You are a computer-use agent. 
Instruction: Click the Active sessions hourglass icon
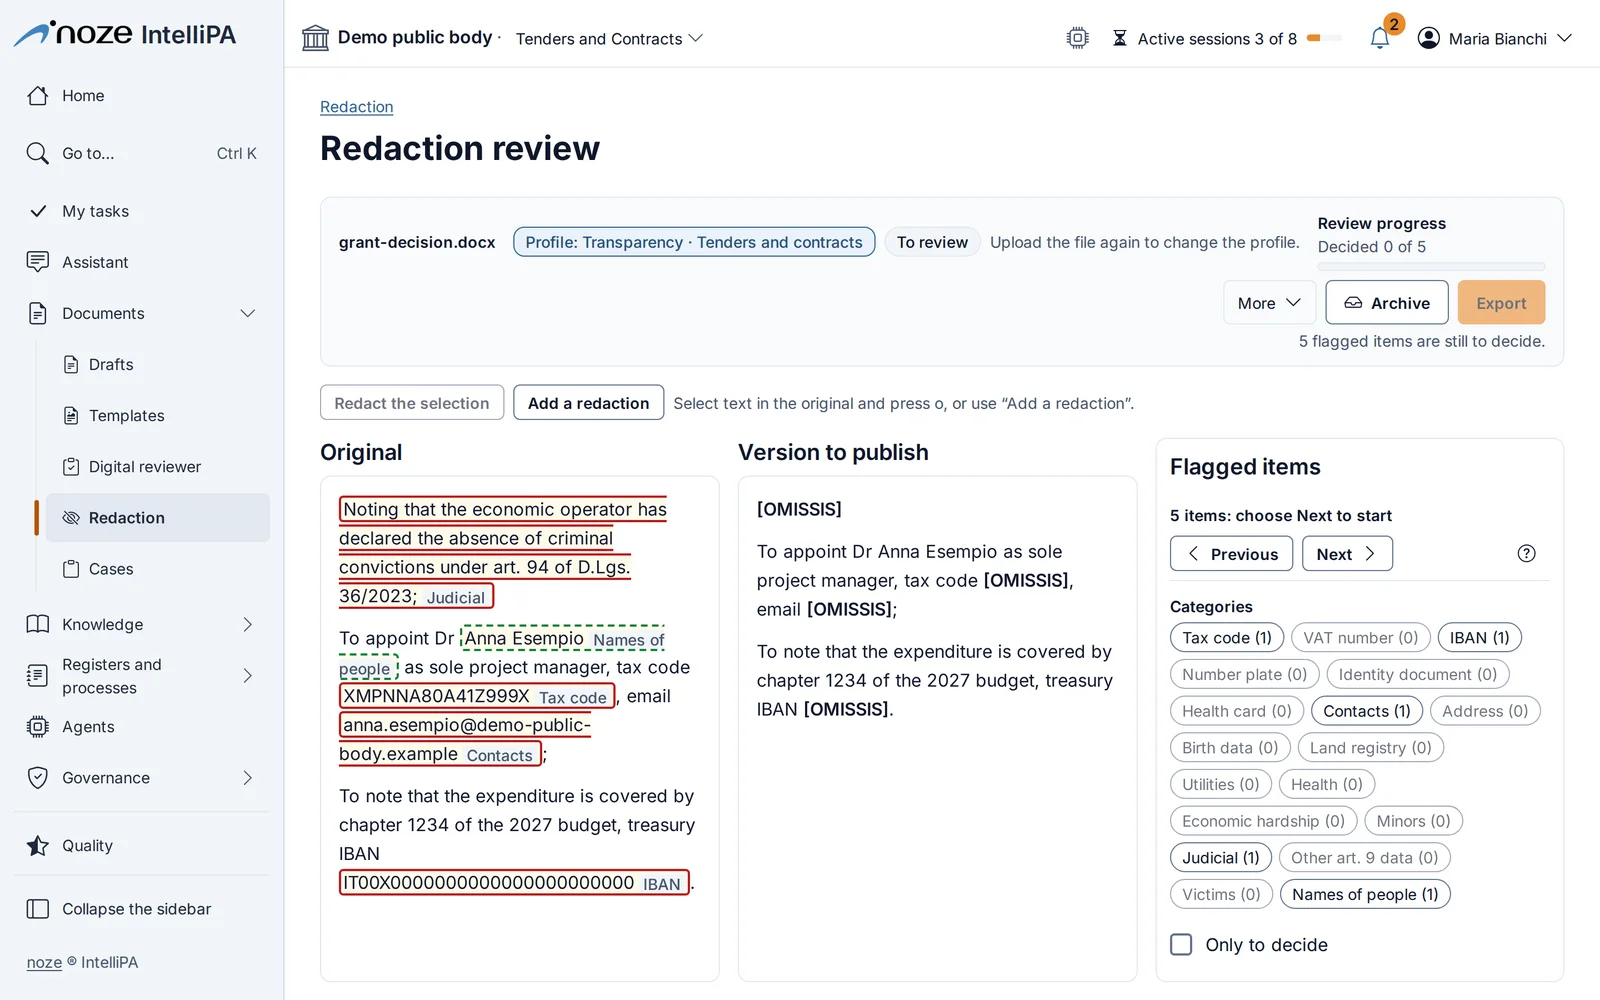click(1120, 38)
